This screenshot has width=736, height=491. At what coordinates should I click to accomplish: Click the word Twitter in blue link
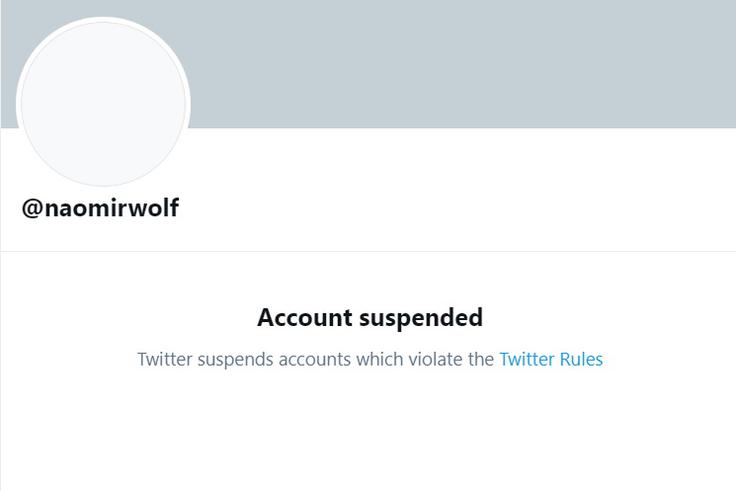[527, 359]
